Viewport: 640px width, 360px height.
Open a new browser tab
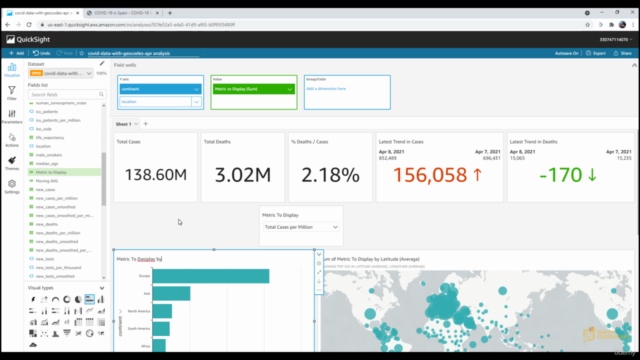(x=170, y=13)
